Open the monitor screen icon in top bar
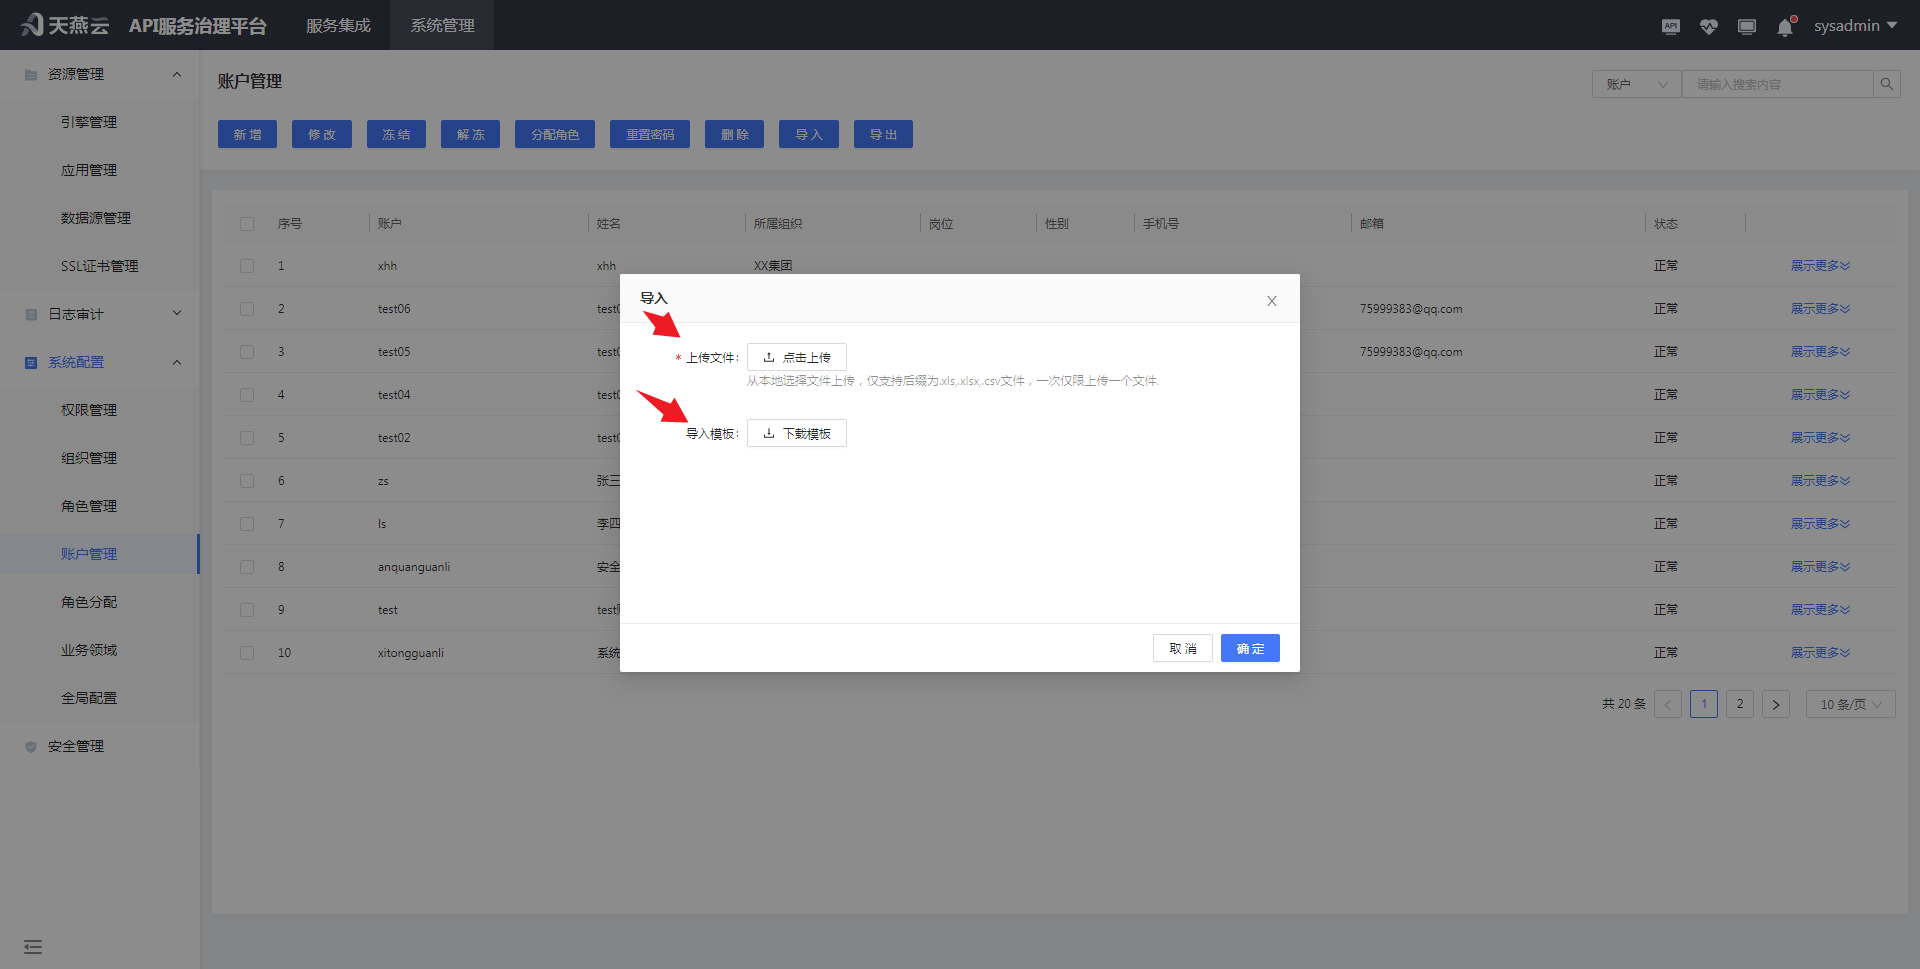The image size is (1920, 969). tap(1747, 26)
